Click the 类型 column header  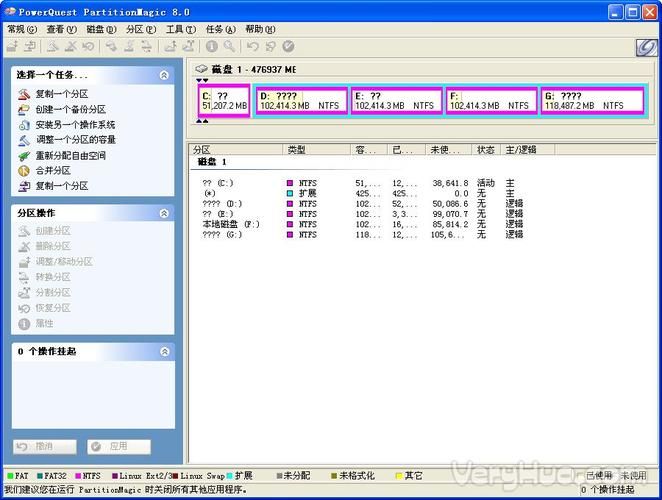(317, 149)
